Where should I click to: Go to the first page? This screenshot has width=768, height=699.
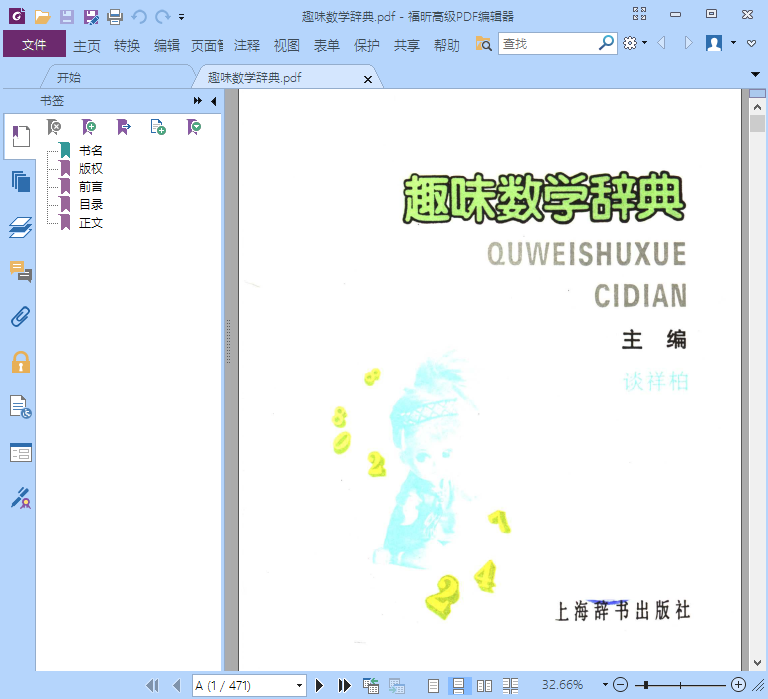(x=152, y=685)
